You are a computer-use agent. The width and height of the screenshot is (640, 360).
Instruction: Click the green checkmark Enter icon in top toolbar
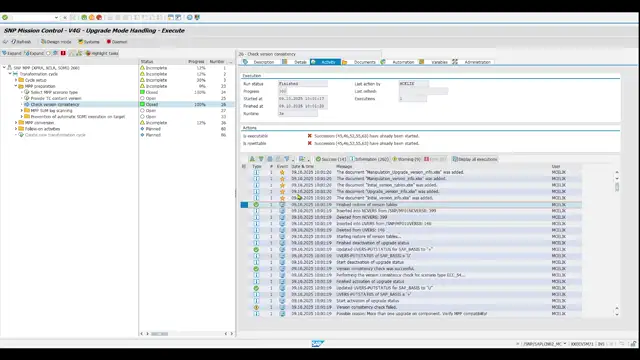pyautogui.click(x=5, y=18)
